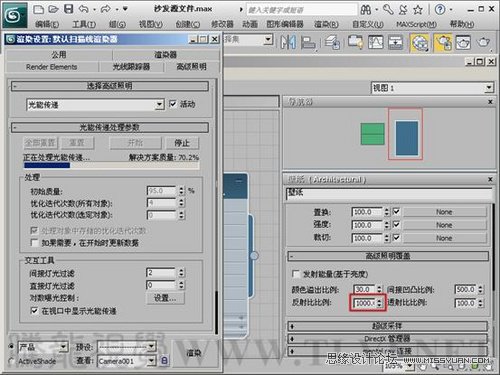Image resolution: width=500 pixels, height=375 pixels.
Task: Click the radiosity progress bar
Action: coord(111,165)
